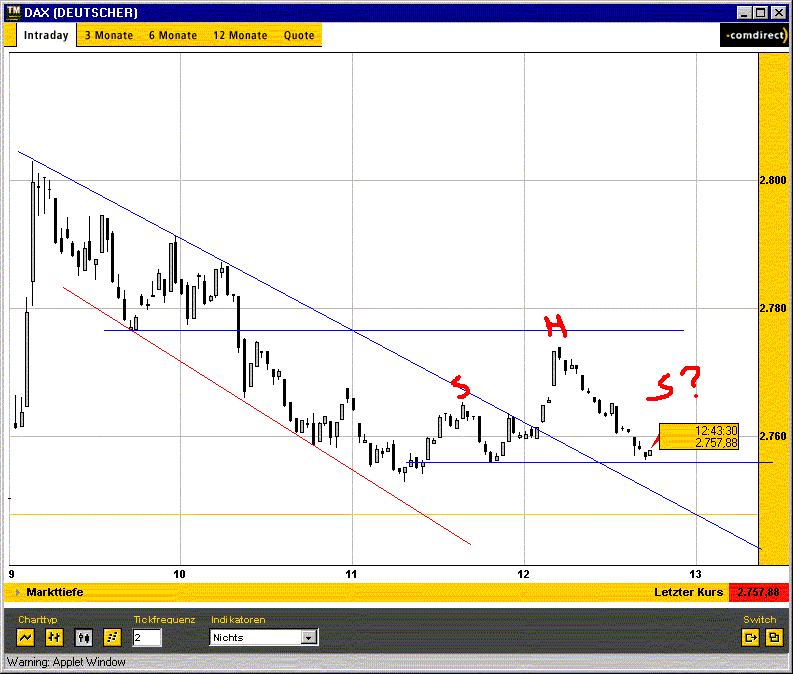Screen dimensions: 793x674
Task: Switch to the Intraday tab
Action: (46, 35)
